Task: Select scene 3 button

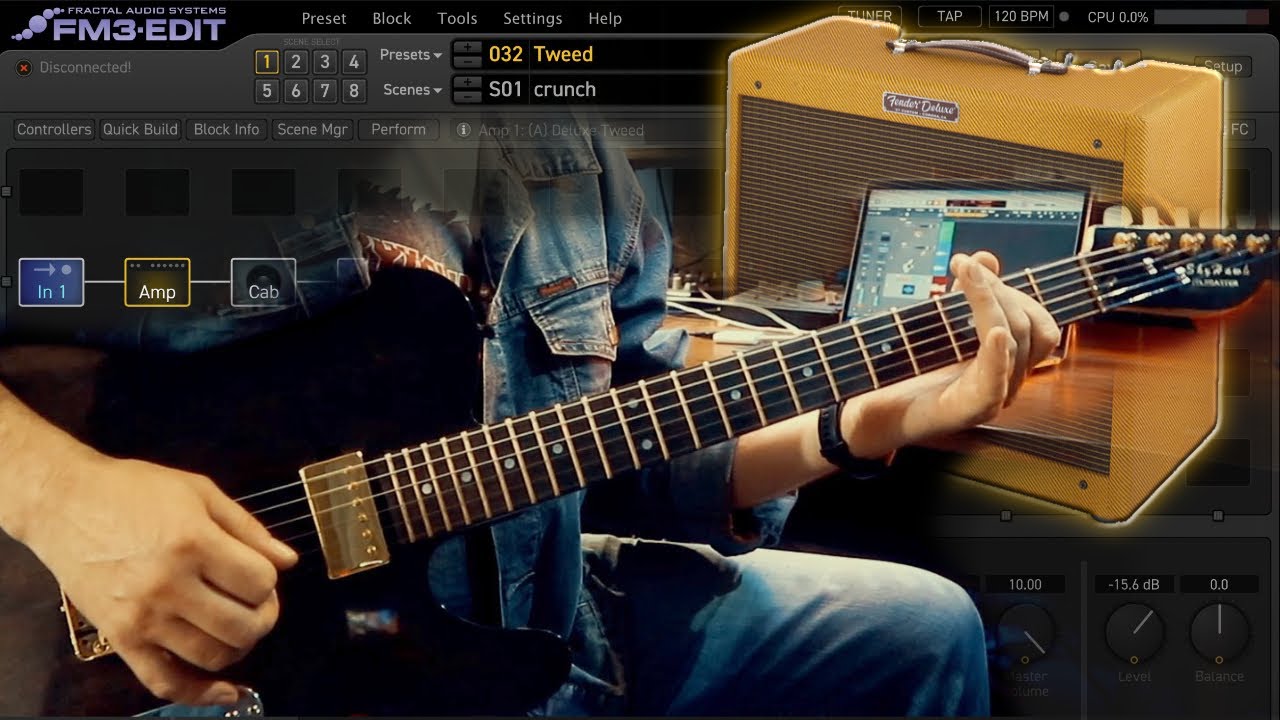Action: pos(324,62)
